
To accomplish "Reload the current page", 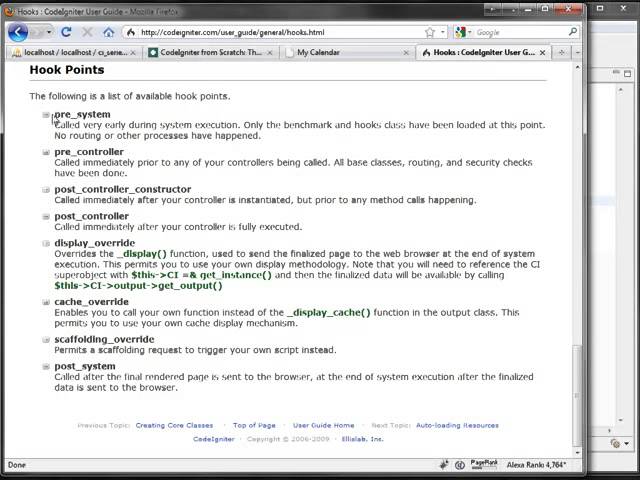I will pyautogui.click(x=66, y=32).
